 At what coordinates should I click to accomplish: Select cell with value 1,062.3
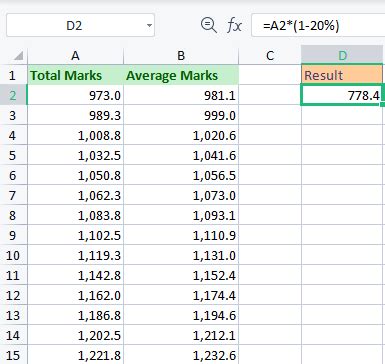tap(75, 195)
